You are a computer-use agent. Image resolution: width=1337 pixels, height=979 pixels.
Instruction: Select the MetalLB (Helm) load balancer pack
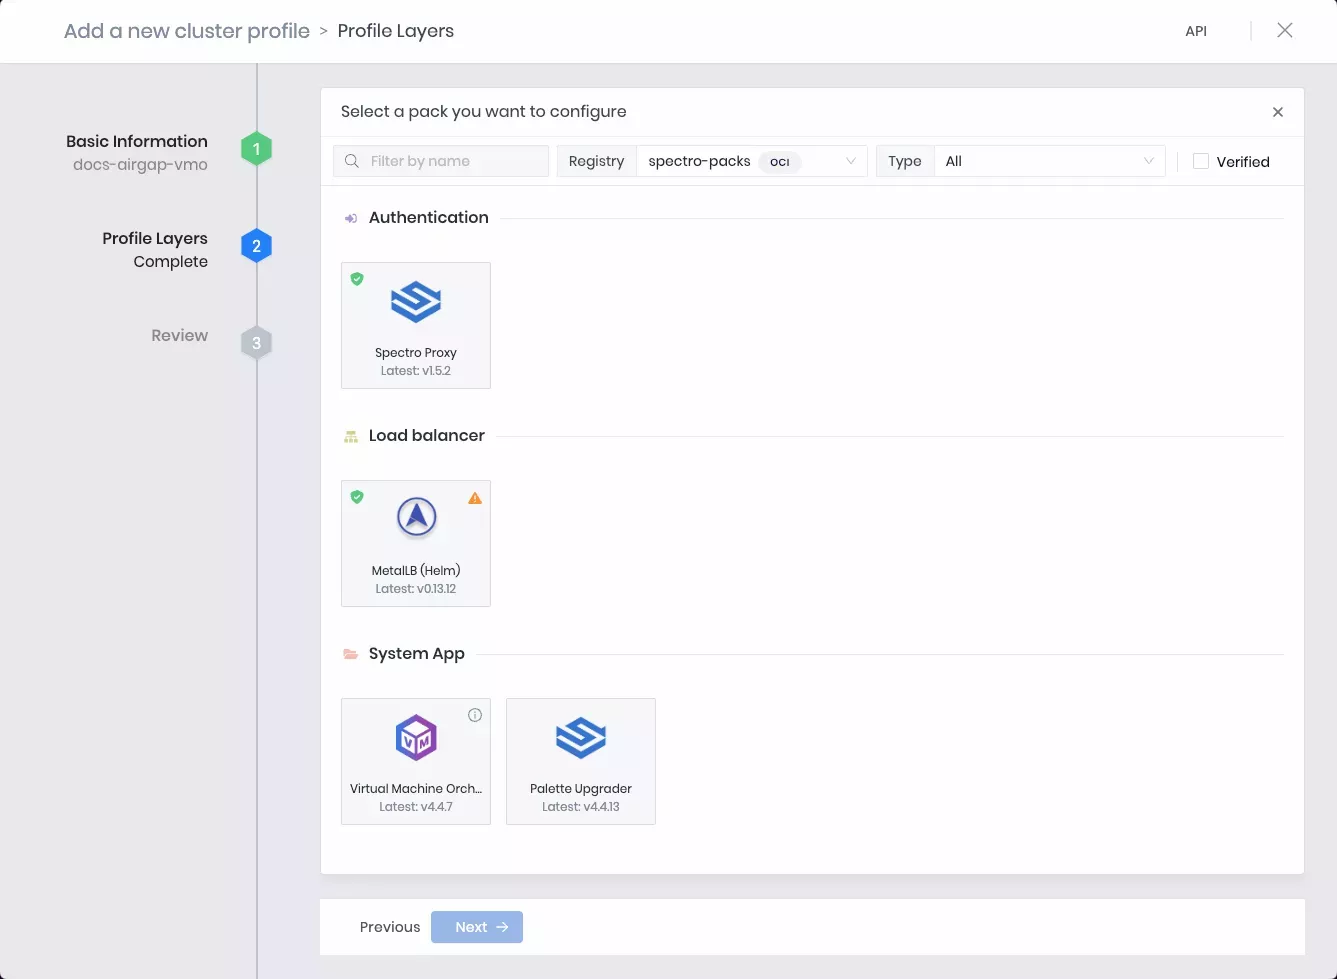pos(415,543)
